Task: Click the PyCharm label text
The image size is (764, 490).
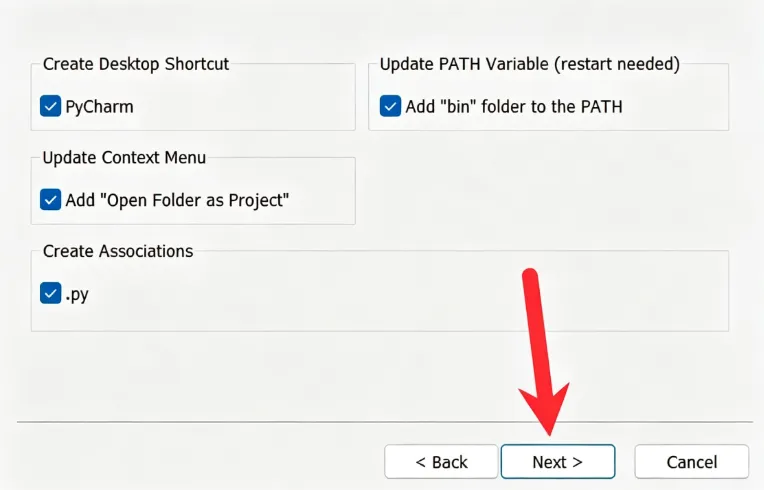Action: [99, 107]
